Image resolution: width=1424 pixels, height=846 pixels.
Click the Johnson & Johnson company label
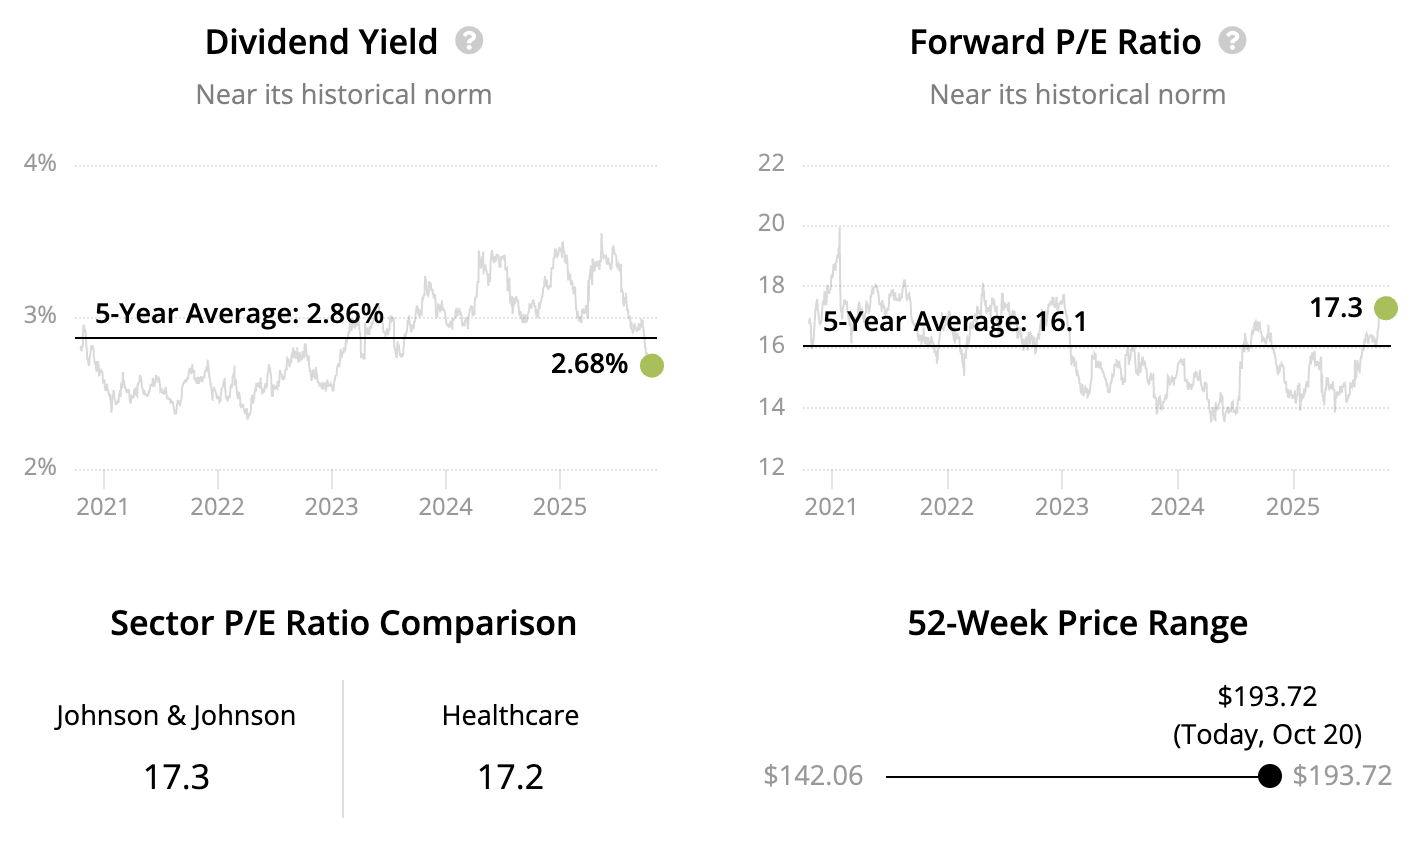click(176, 716)
